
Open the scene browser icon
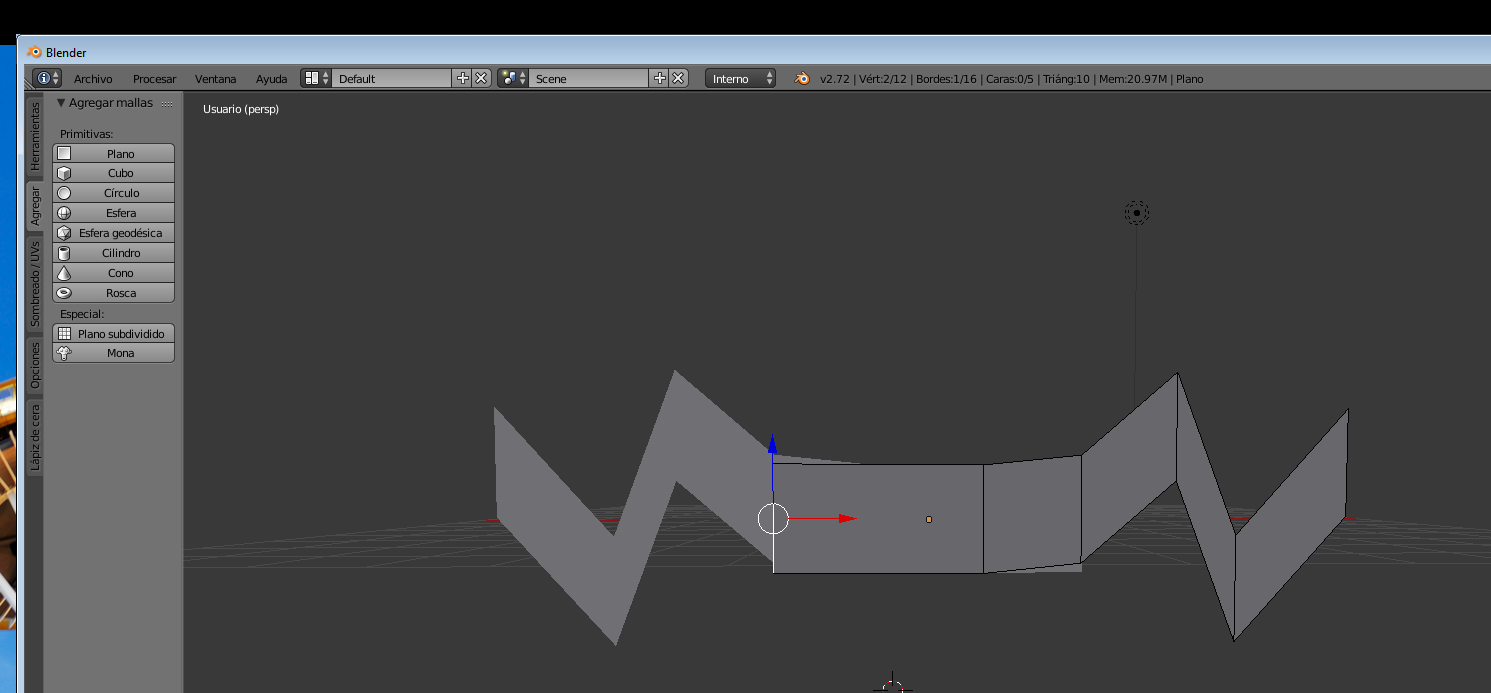513,78
